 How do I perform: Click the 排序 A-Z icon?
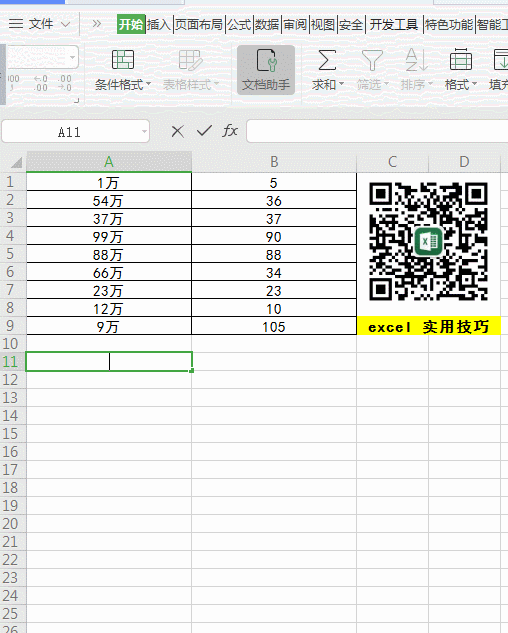416,60
